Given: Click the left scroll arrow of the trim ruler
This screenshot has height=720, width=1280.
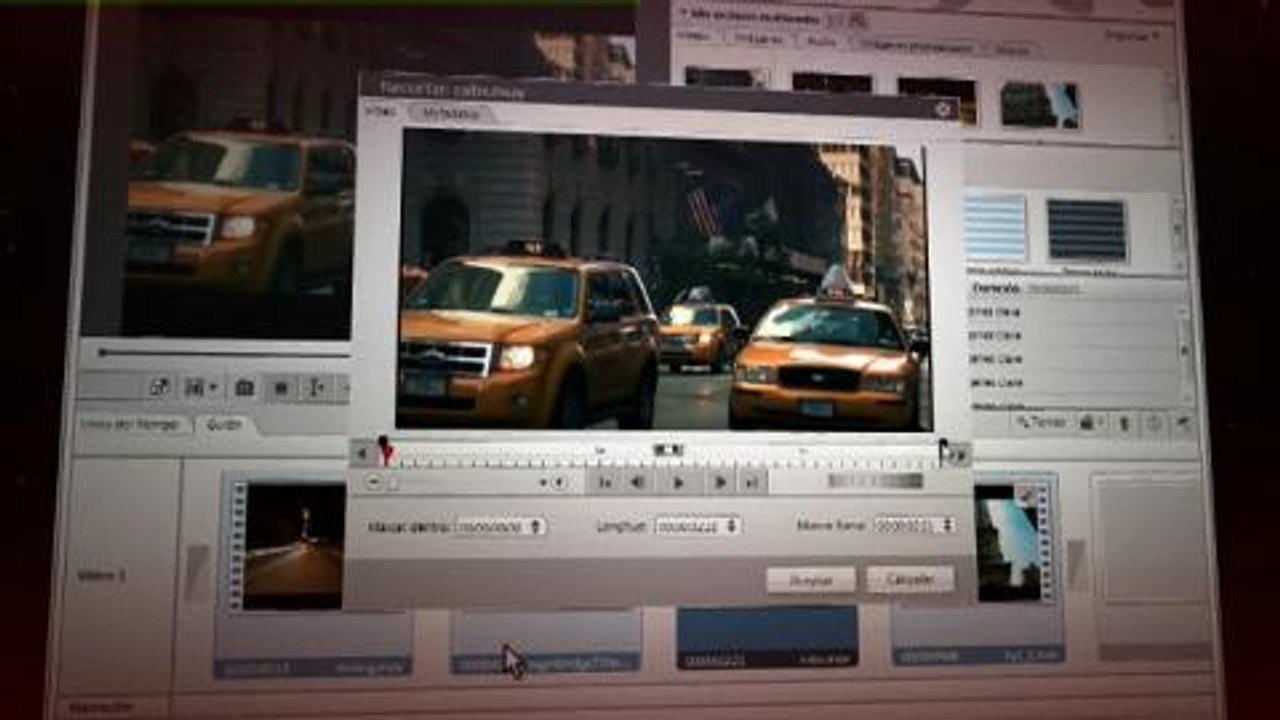Looking at the screenshot, I should point(361,454).
